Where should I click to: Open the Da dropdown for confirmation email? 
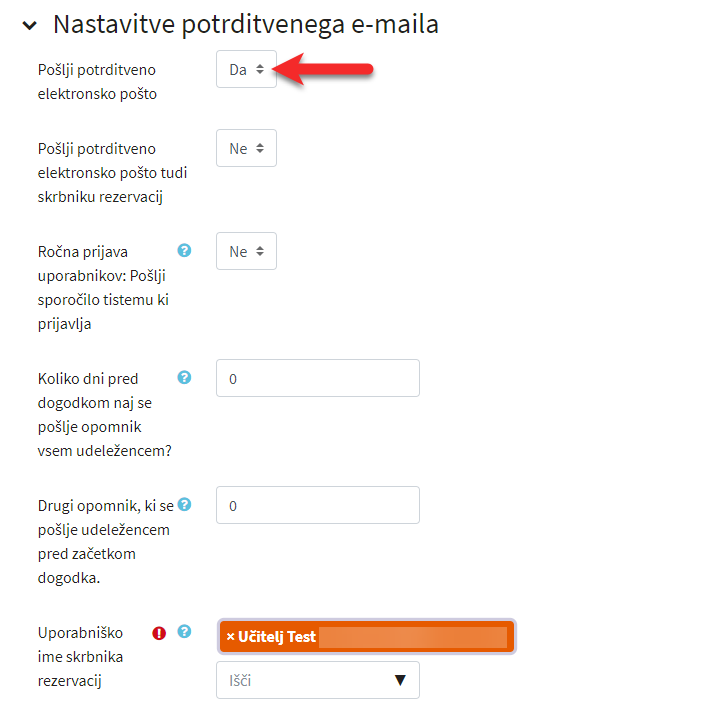pos(246,69)
